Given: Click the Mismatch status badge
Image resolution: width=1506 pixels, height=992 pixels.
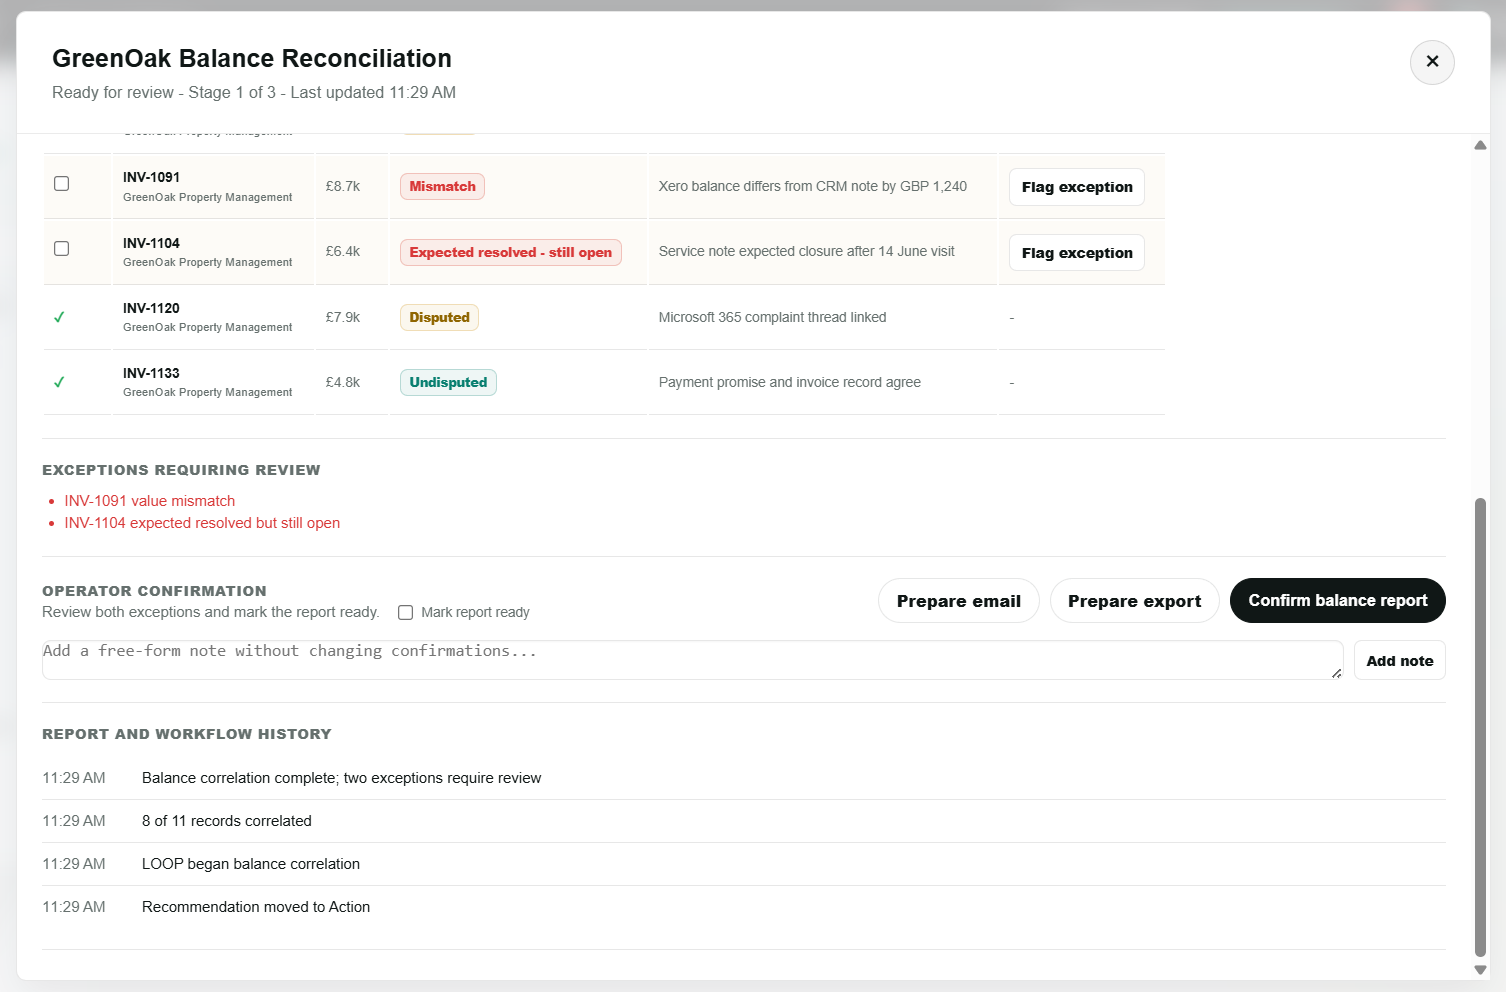Looking at the screenshot, I should (442, 187).
